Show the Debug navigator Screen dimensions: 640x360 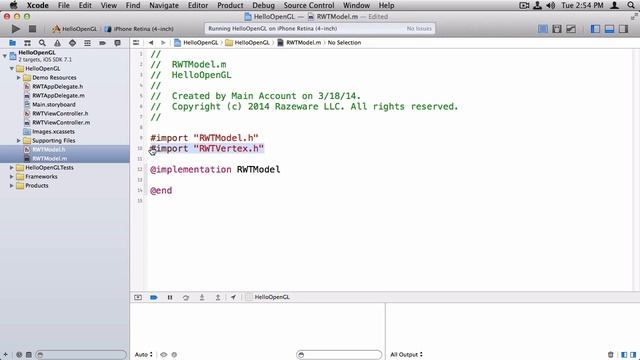click(87, 43)
